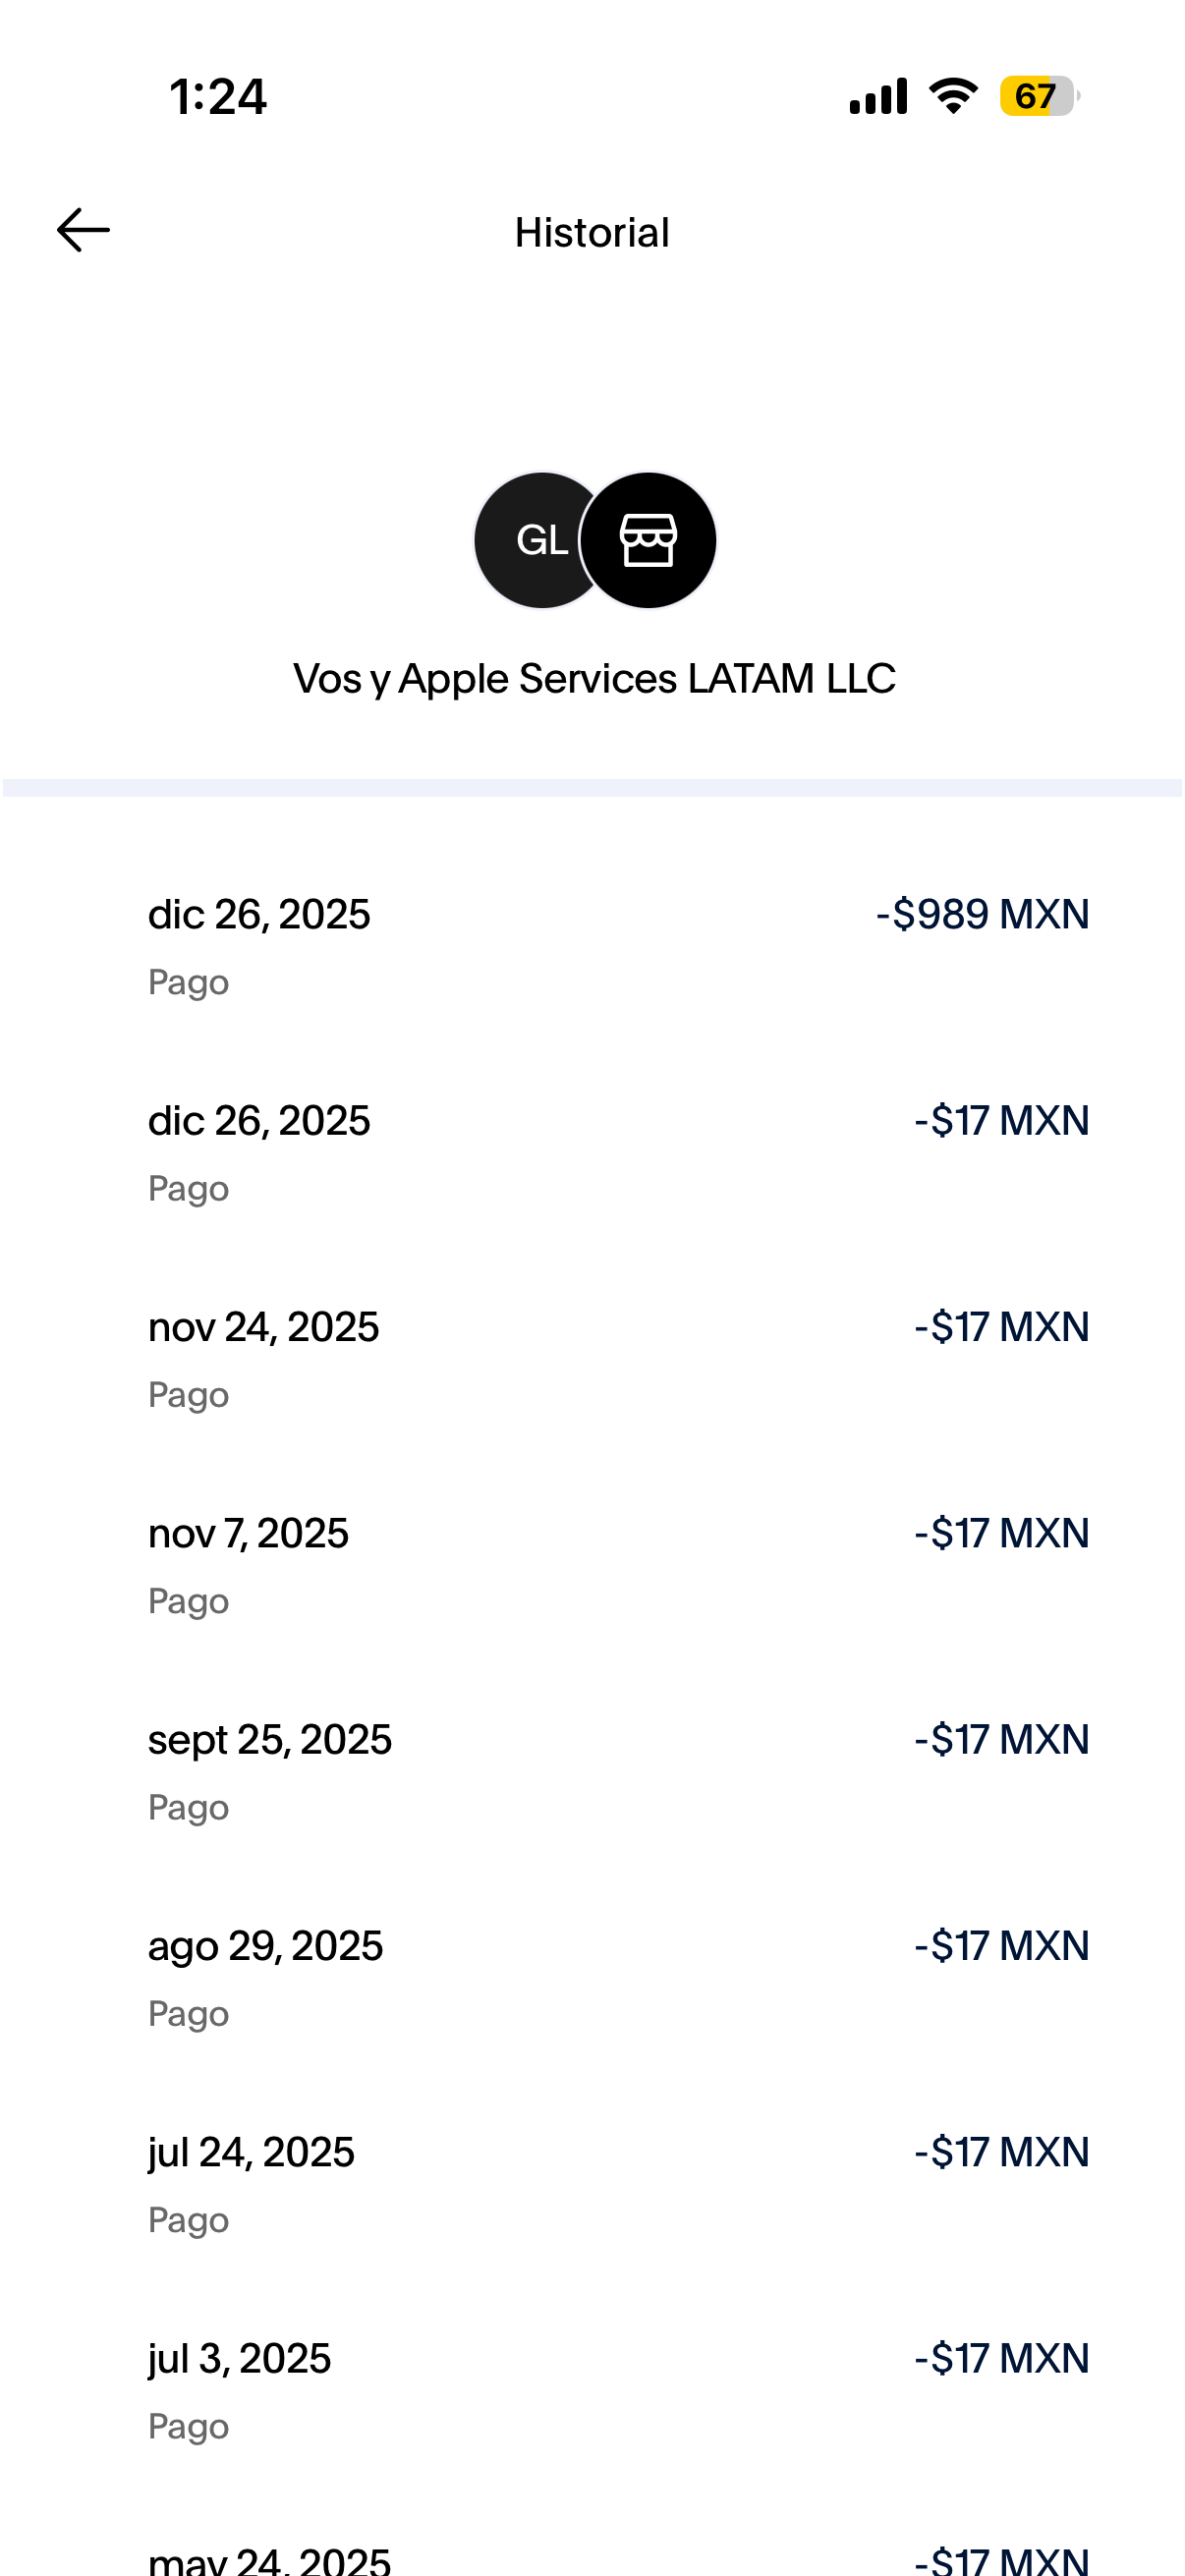
Task: Tap Vos y Apple Services LATAM LLC
Action: (594, 679)
